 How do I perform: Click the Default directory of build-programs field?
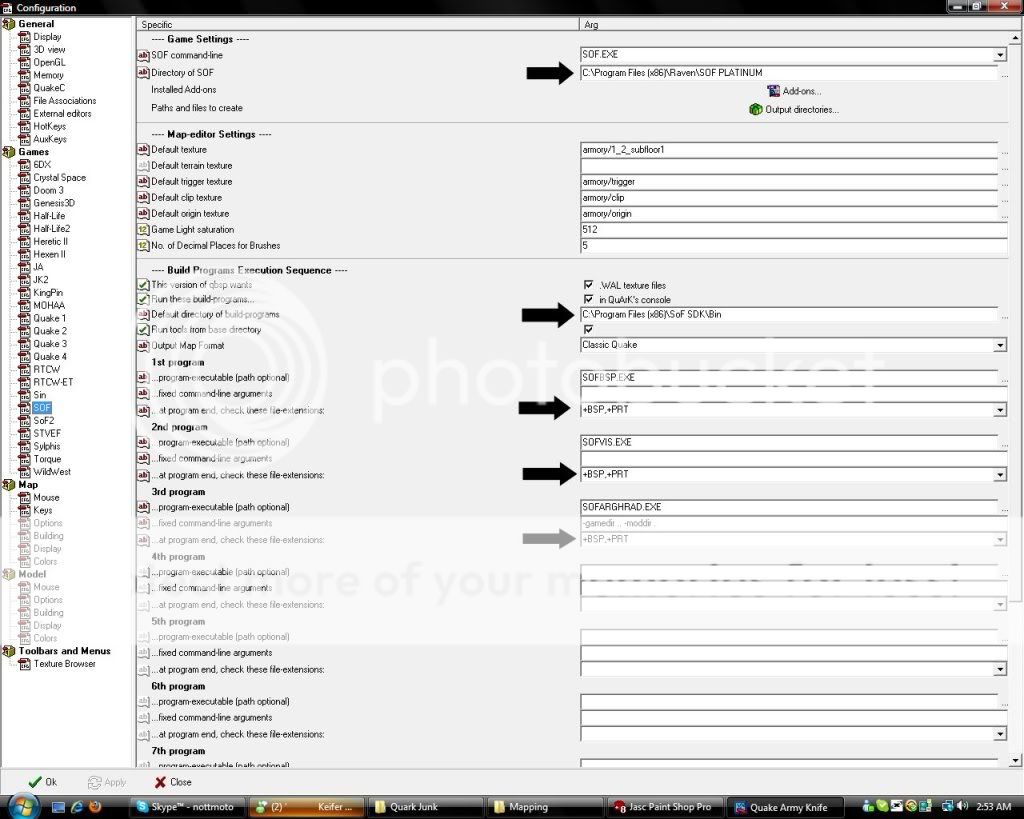point(789,314)
